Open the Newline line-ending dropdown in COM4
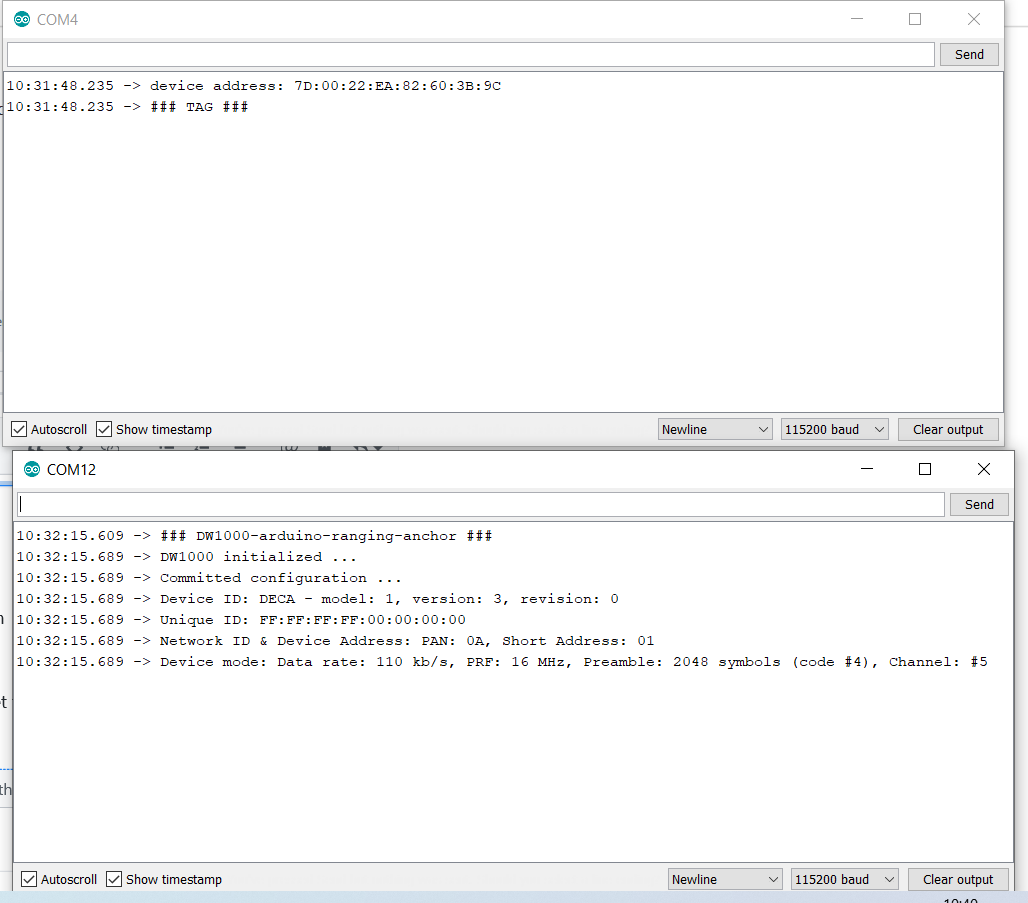Viewport: 1028px width, 903px height. pyautogui.click(x=715, y=429)
